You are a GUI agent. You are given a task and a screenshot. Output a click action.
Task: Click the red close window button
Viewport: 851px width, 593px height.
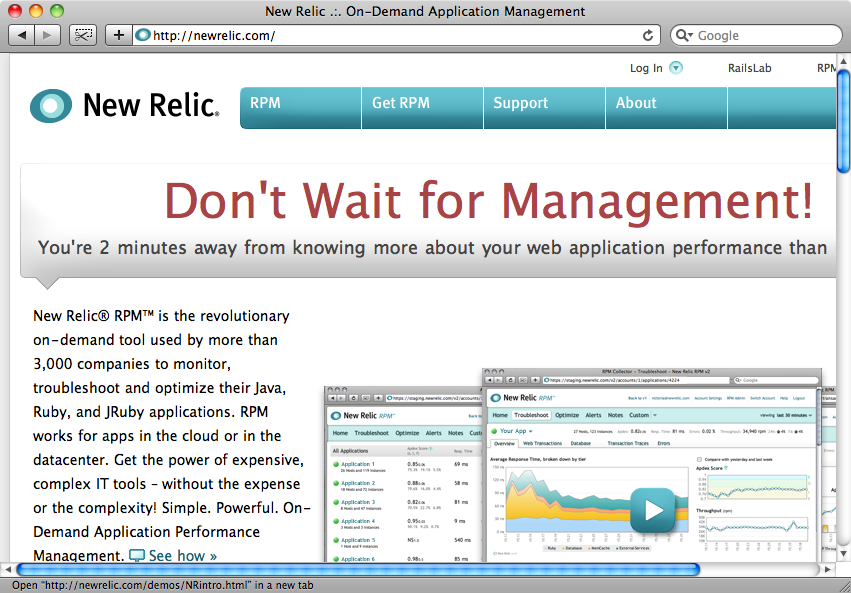tap(15, 11)
